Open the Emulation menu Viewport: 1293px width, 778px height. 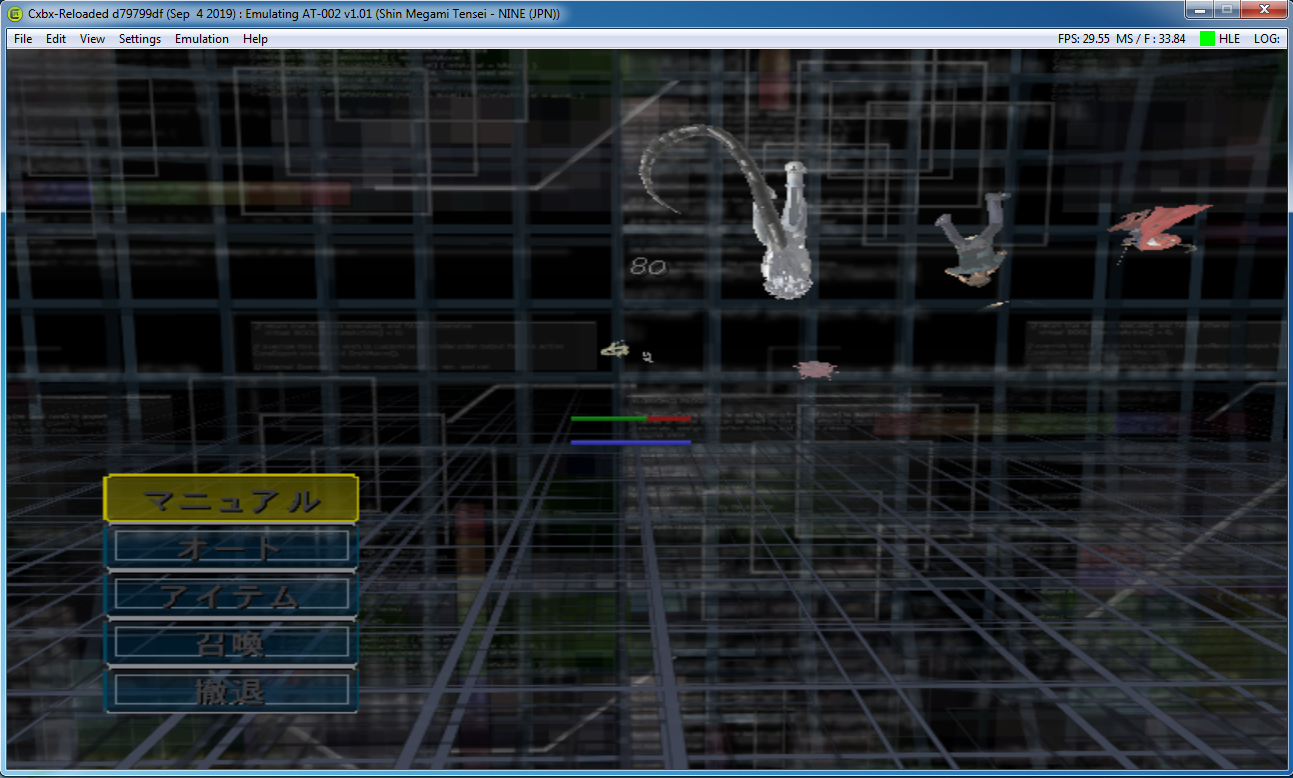tap(202, 39)
